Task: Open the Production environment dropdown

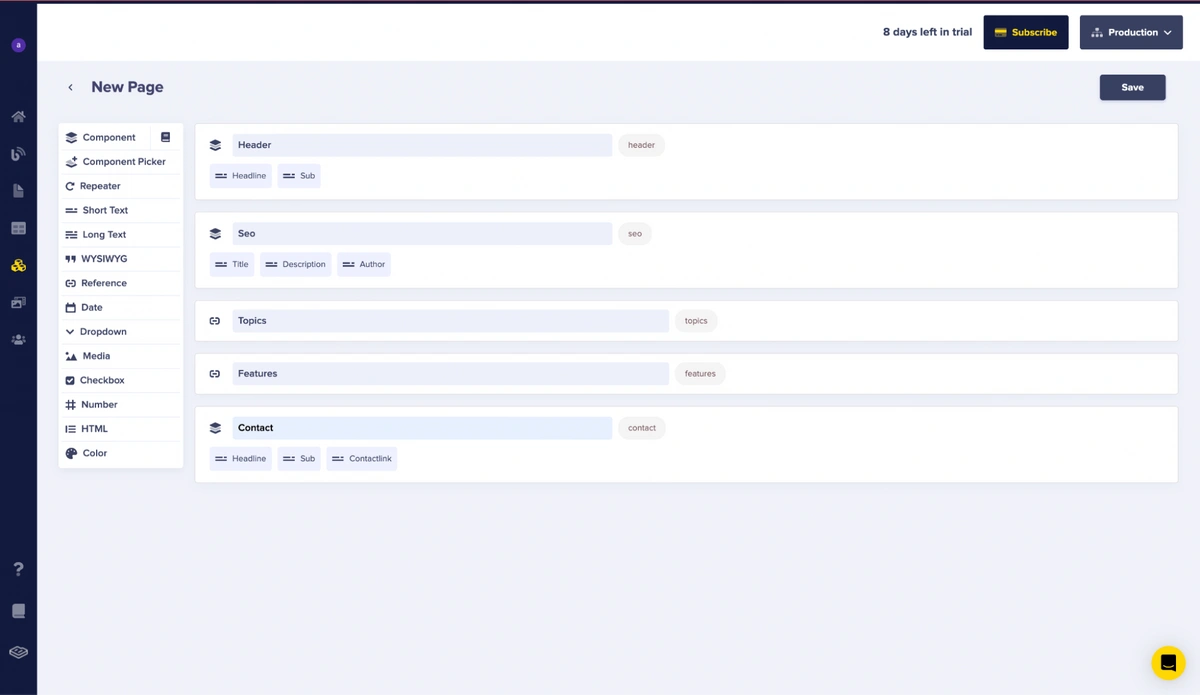Action: pyautogui.click(x=1131, y=32)
